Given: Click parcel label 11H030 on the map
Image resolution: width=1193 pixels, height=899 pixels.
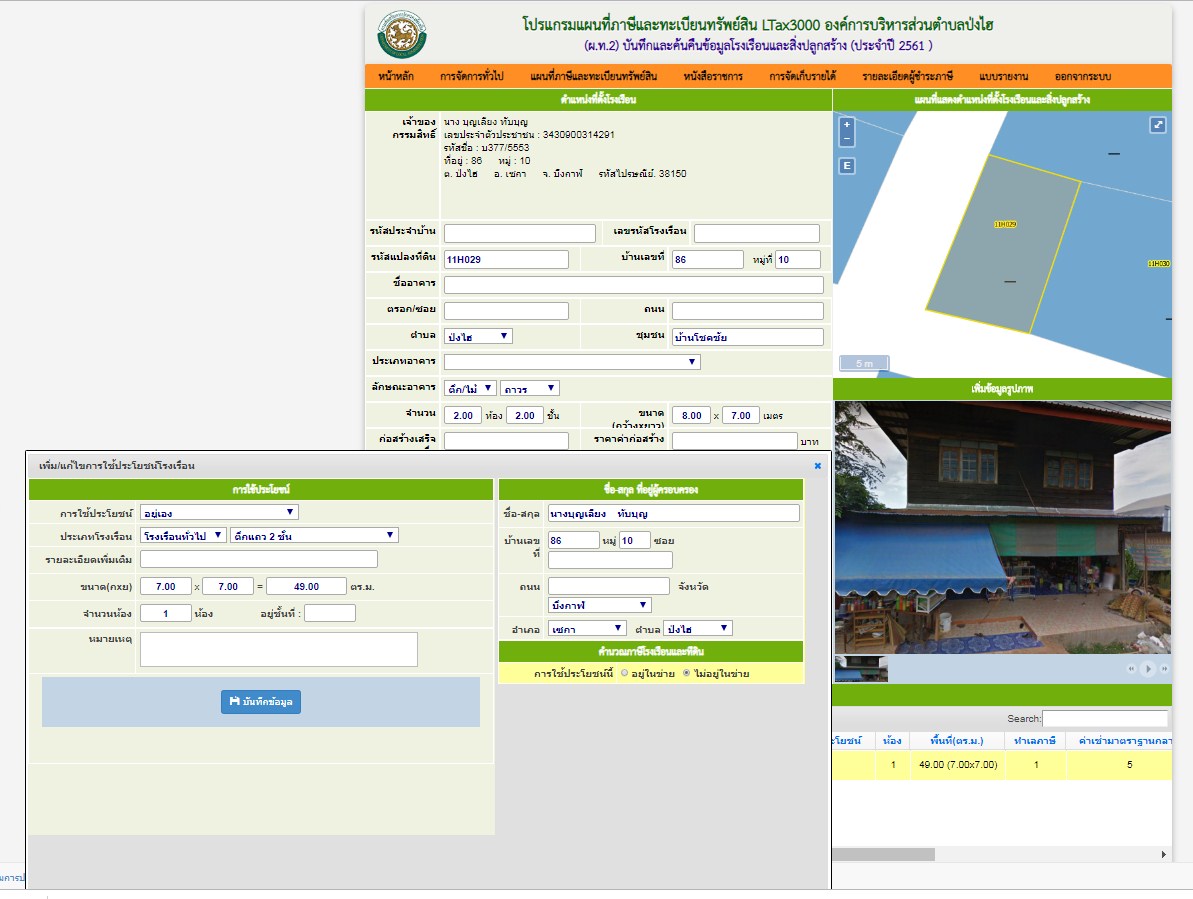Looking at the screenshot, I should 1159,264.
